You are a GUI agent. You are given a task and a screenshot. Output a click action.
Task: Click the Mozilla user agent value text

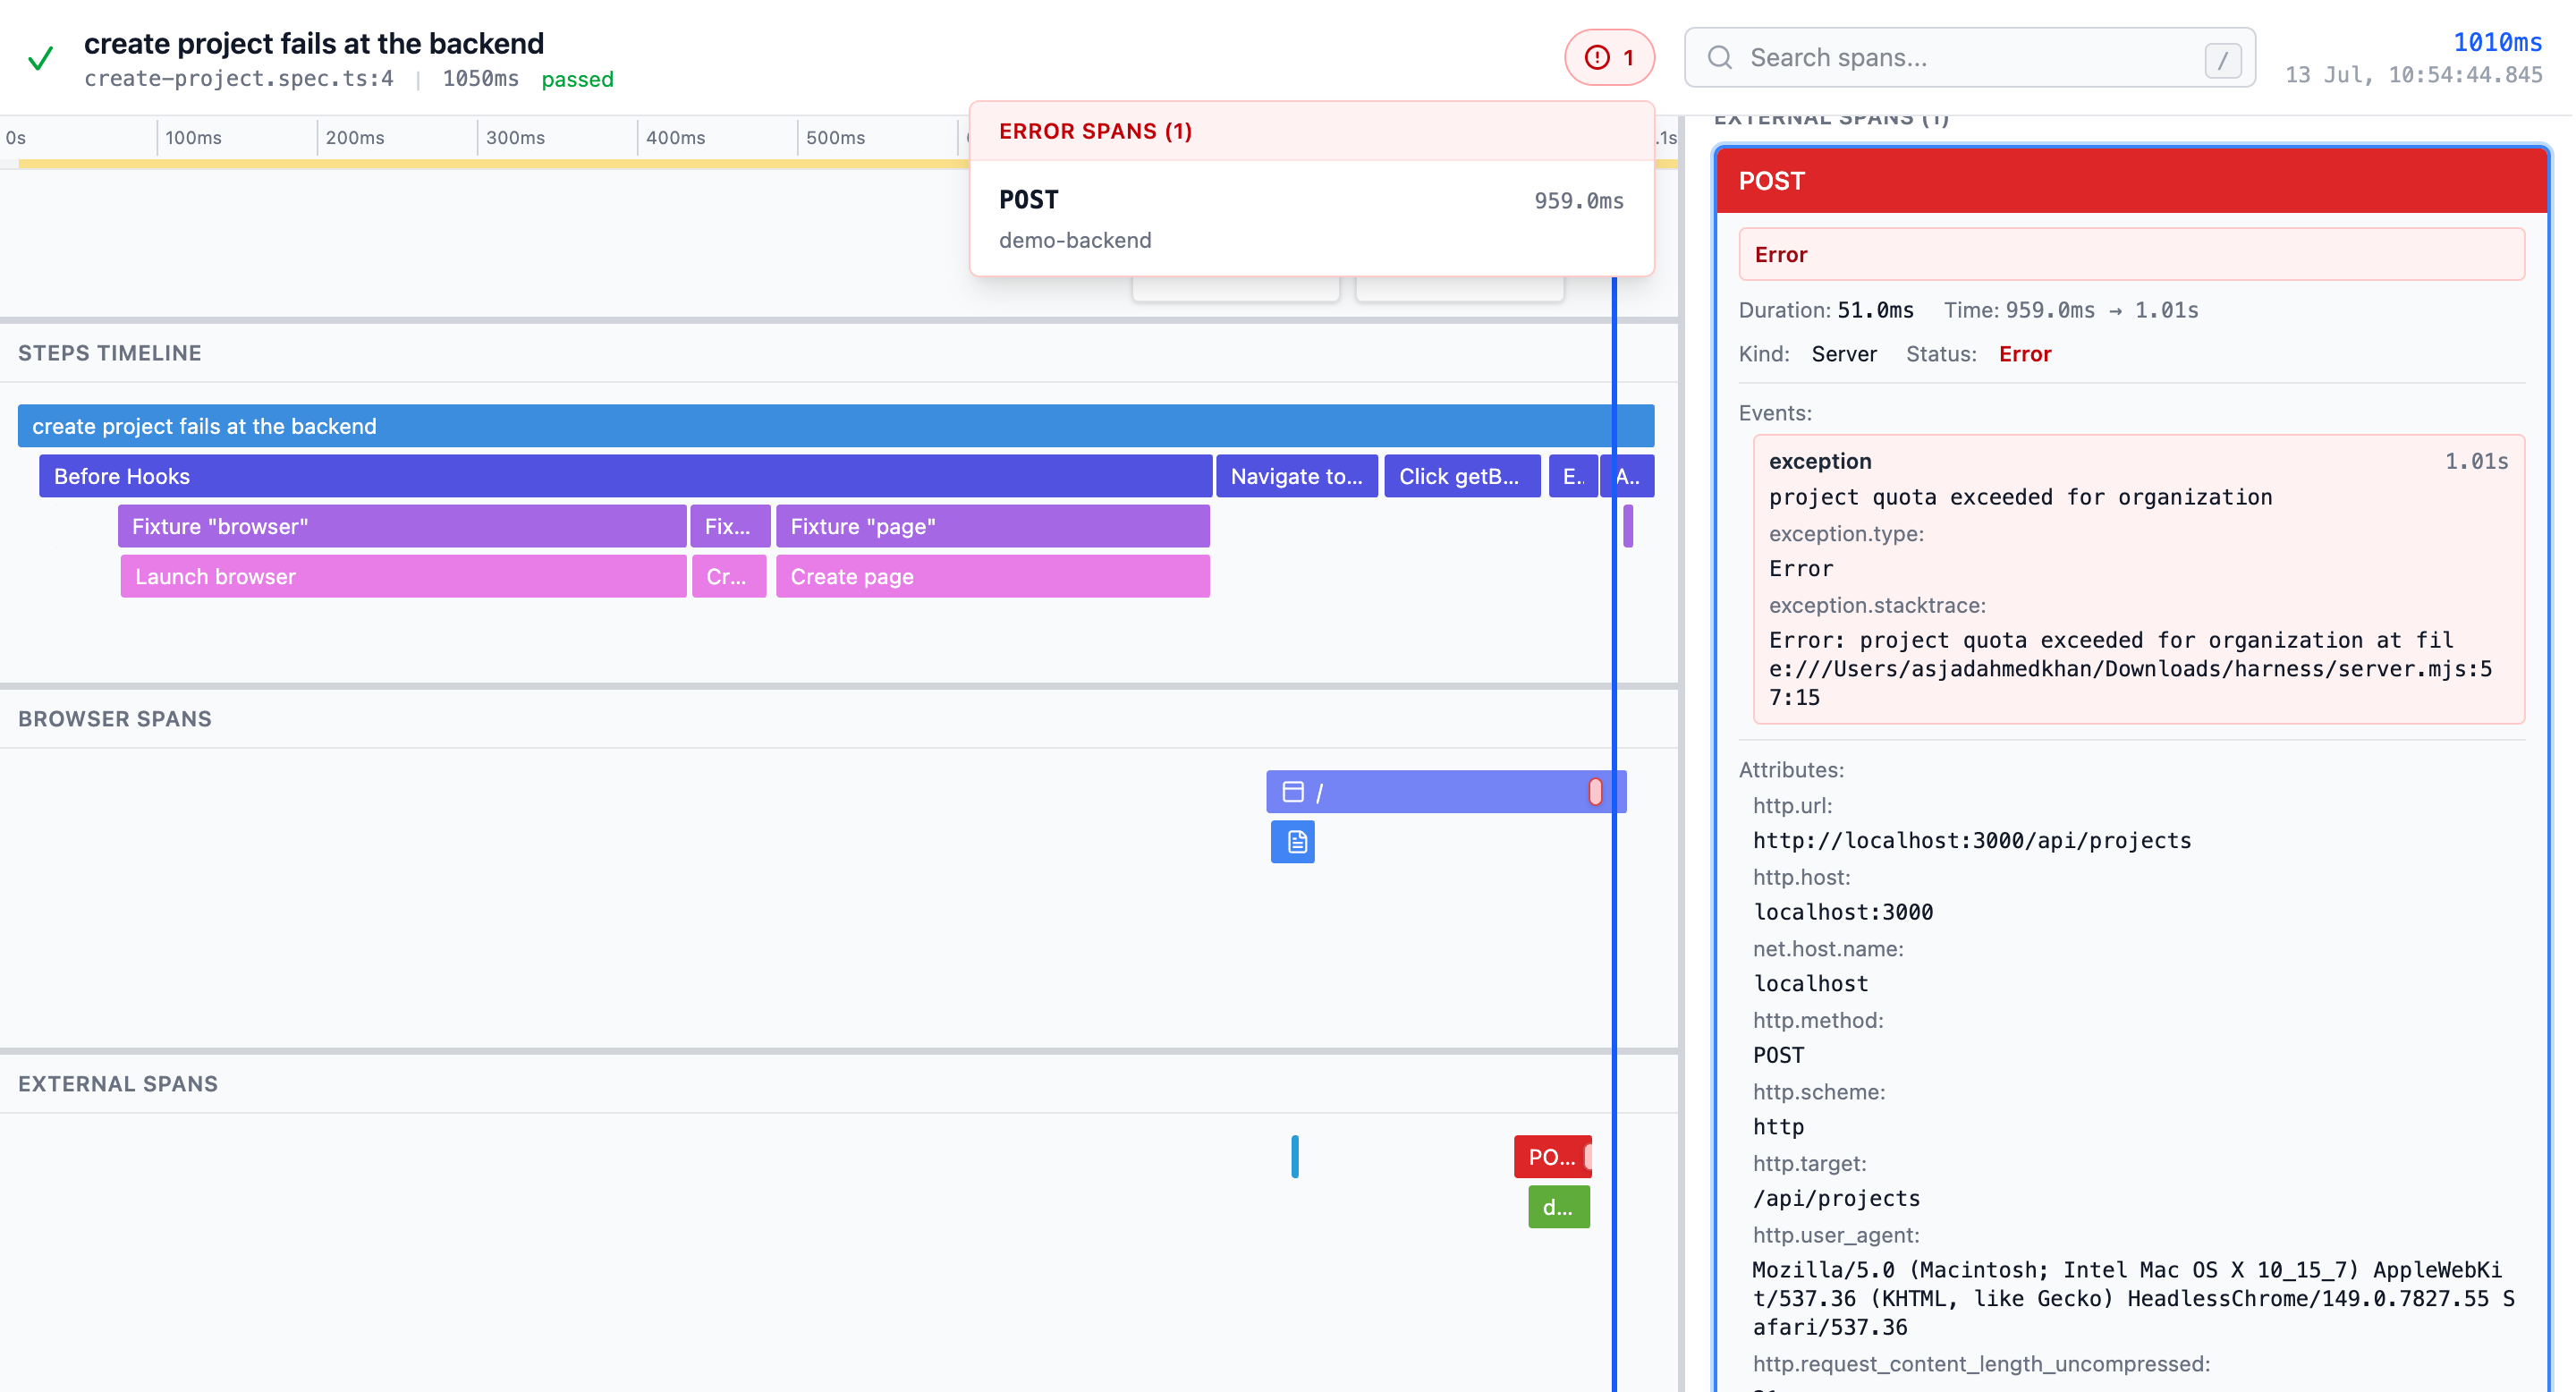click(x=2133, y=1298)
